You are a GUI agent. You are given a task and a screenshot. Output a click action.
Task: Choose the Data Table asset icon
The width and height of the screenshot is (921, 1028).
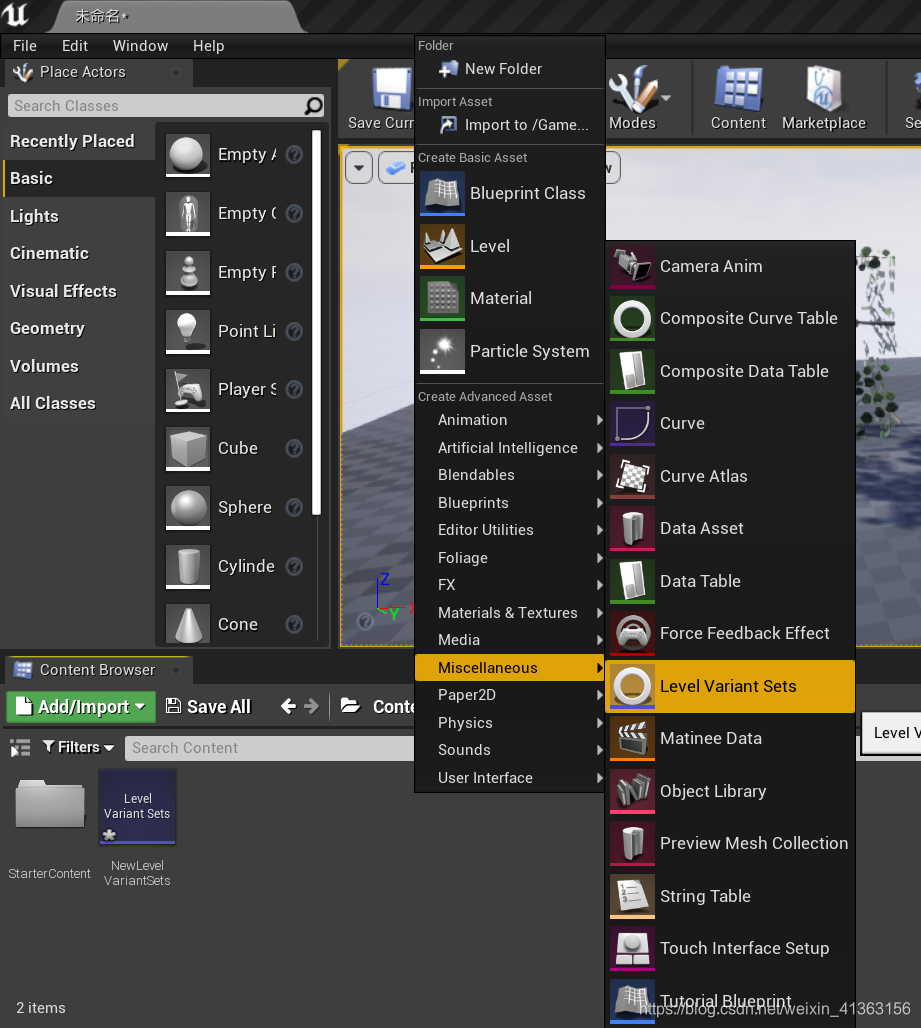(630, 581)
